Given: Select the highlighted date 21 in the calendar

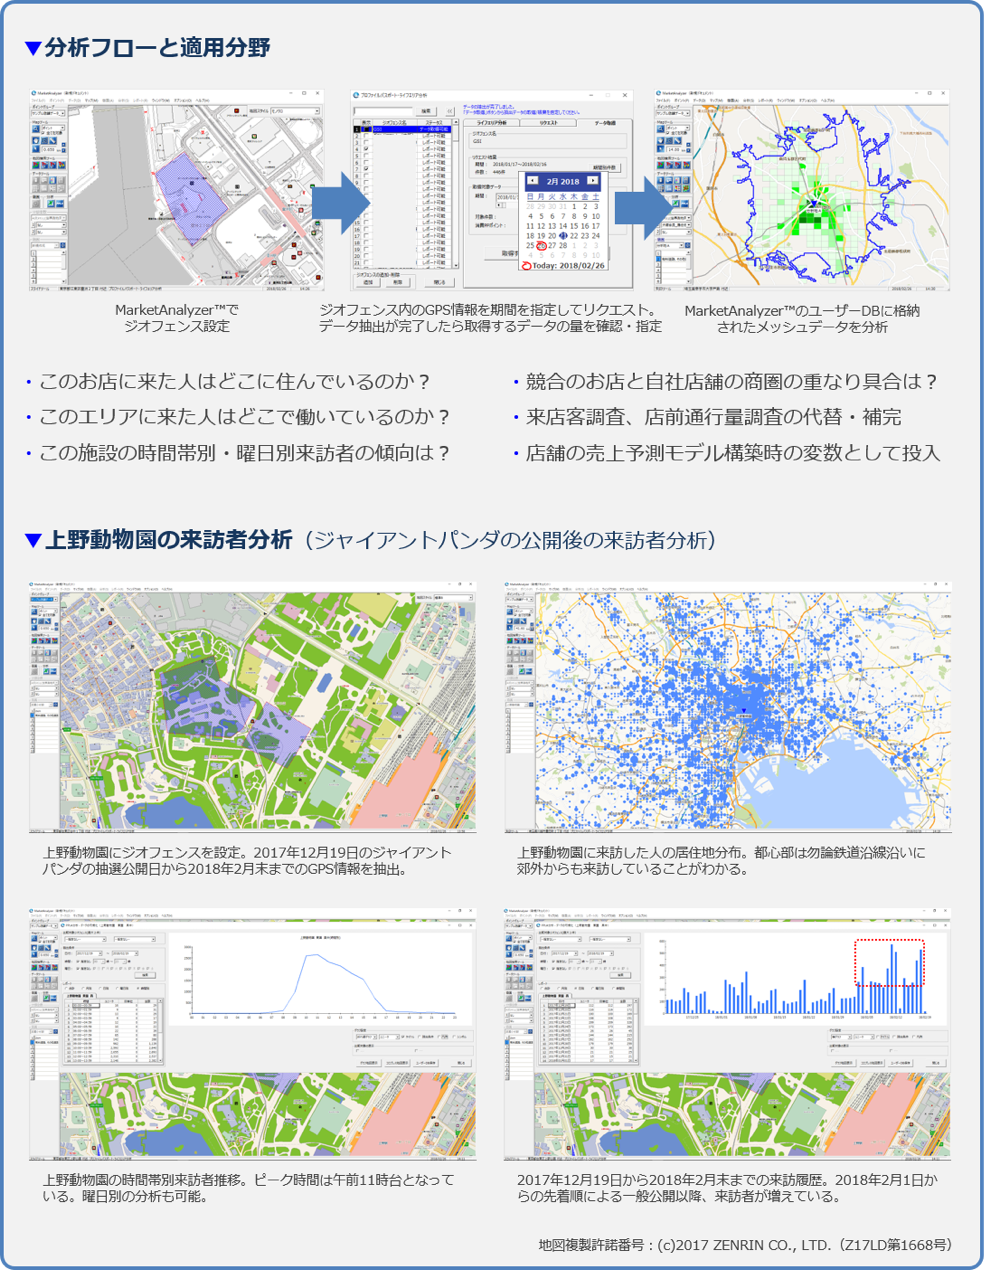Looking at the screenshot, I should [x=563, y=235].
